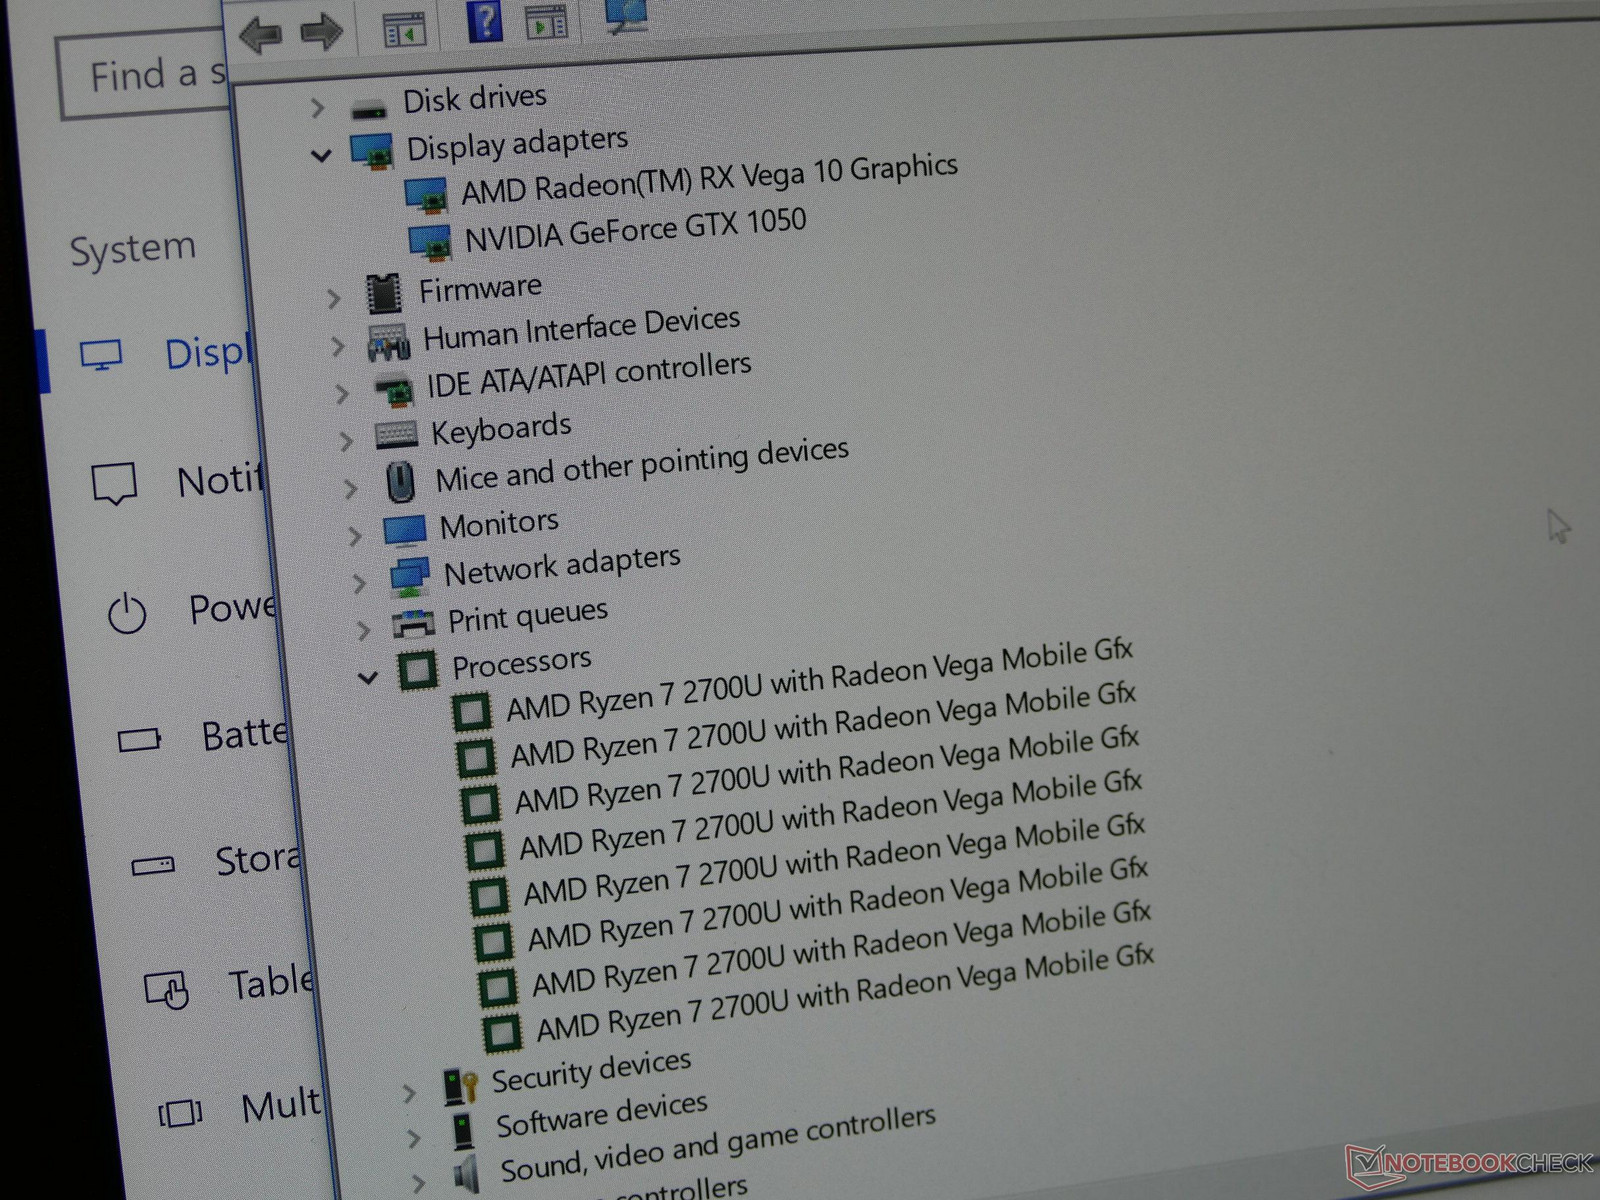The height and width of the screenshot is (1200, 1600).
Task: Expand the Network adapters node
Action: pos(359,582)
